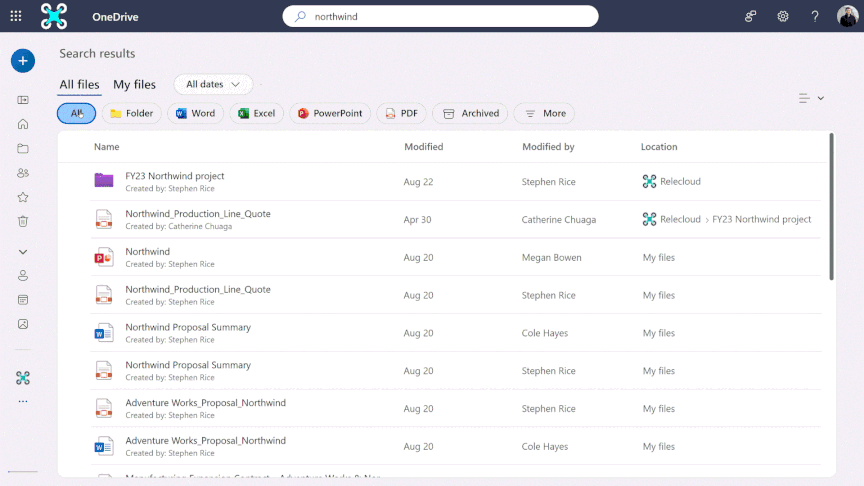Click the search magnifier icon
The width and height of the screenshot is (864, 486).
tap(300, 17)
